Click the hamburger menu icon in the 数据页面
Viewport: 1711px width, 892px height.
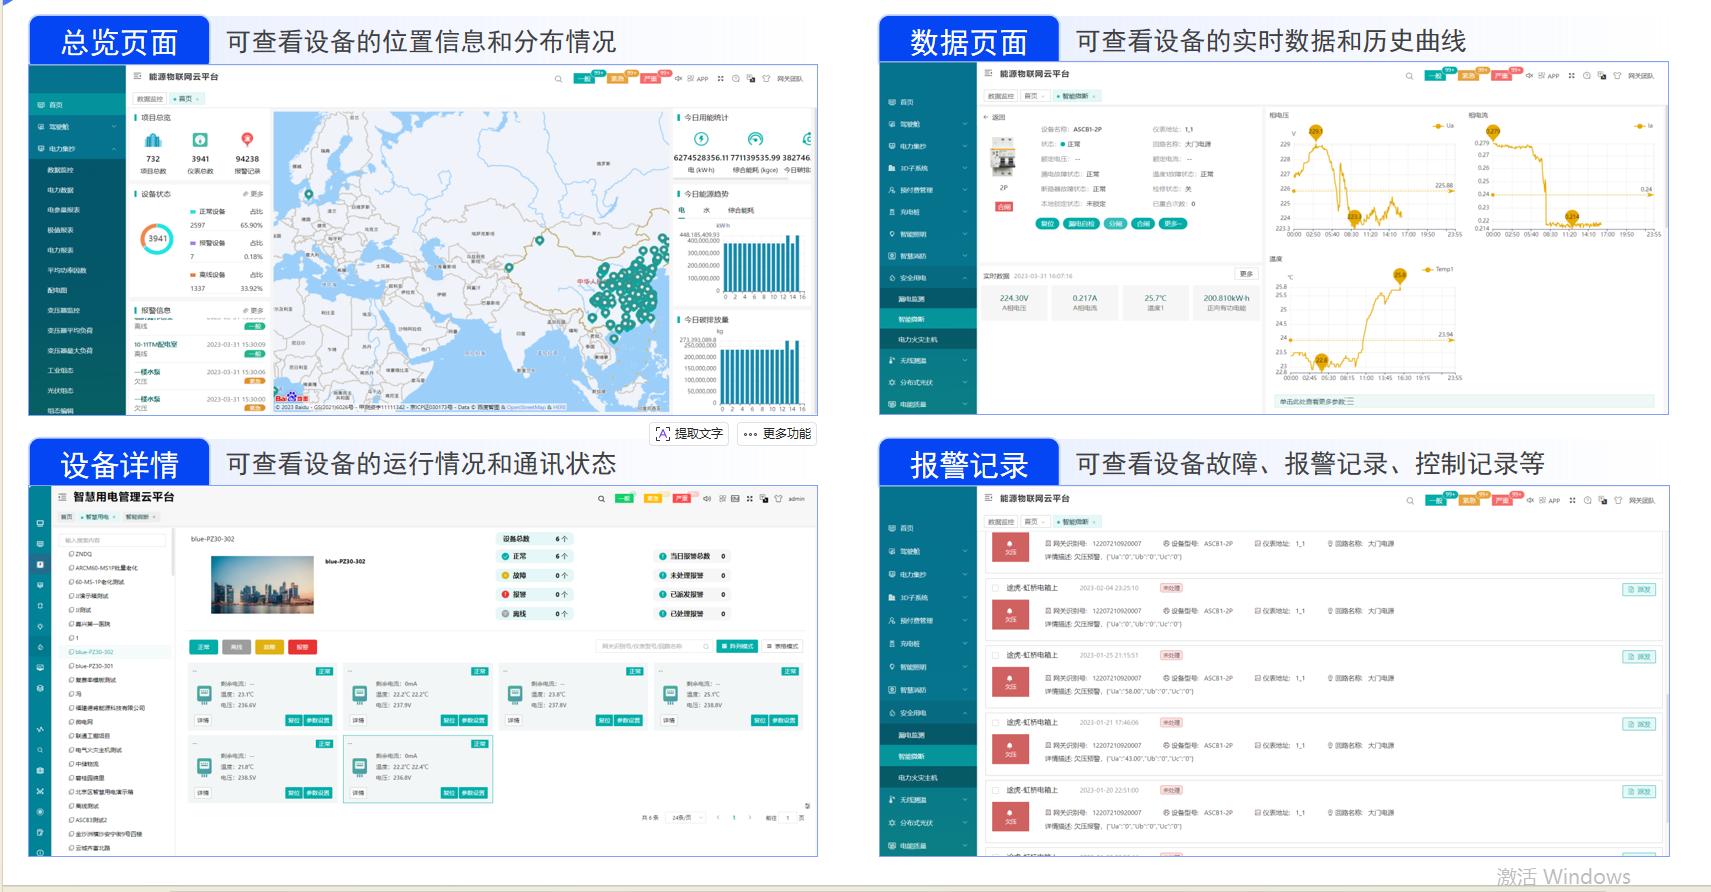coord(988,73)
